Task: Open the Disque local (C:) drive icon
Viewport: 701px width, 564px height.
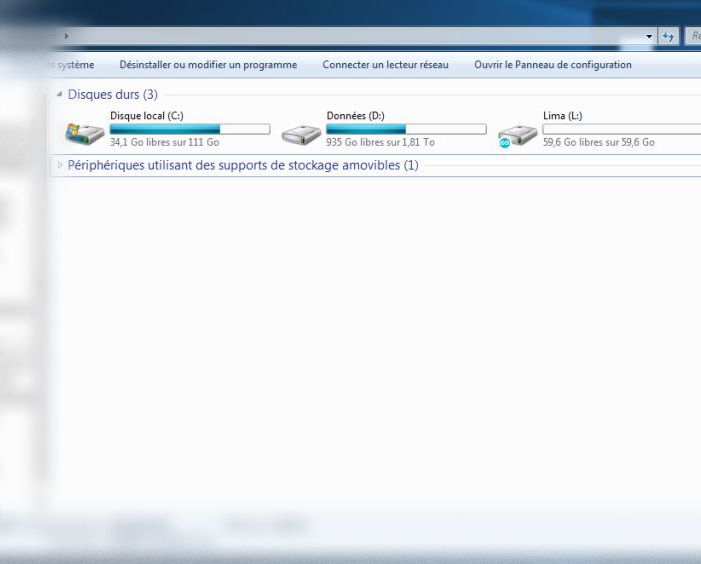Action: click(84, 133)
